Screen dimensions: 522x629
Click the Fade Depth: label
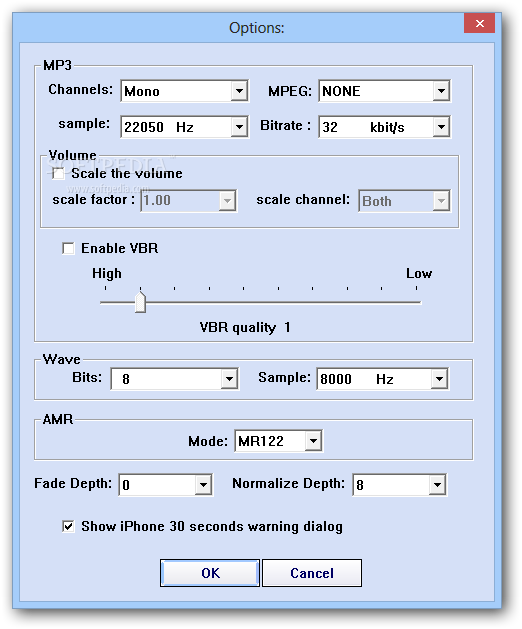(73, 483)
